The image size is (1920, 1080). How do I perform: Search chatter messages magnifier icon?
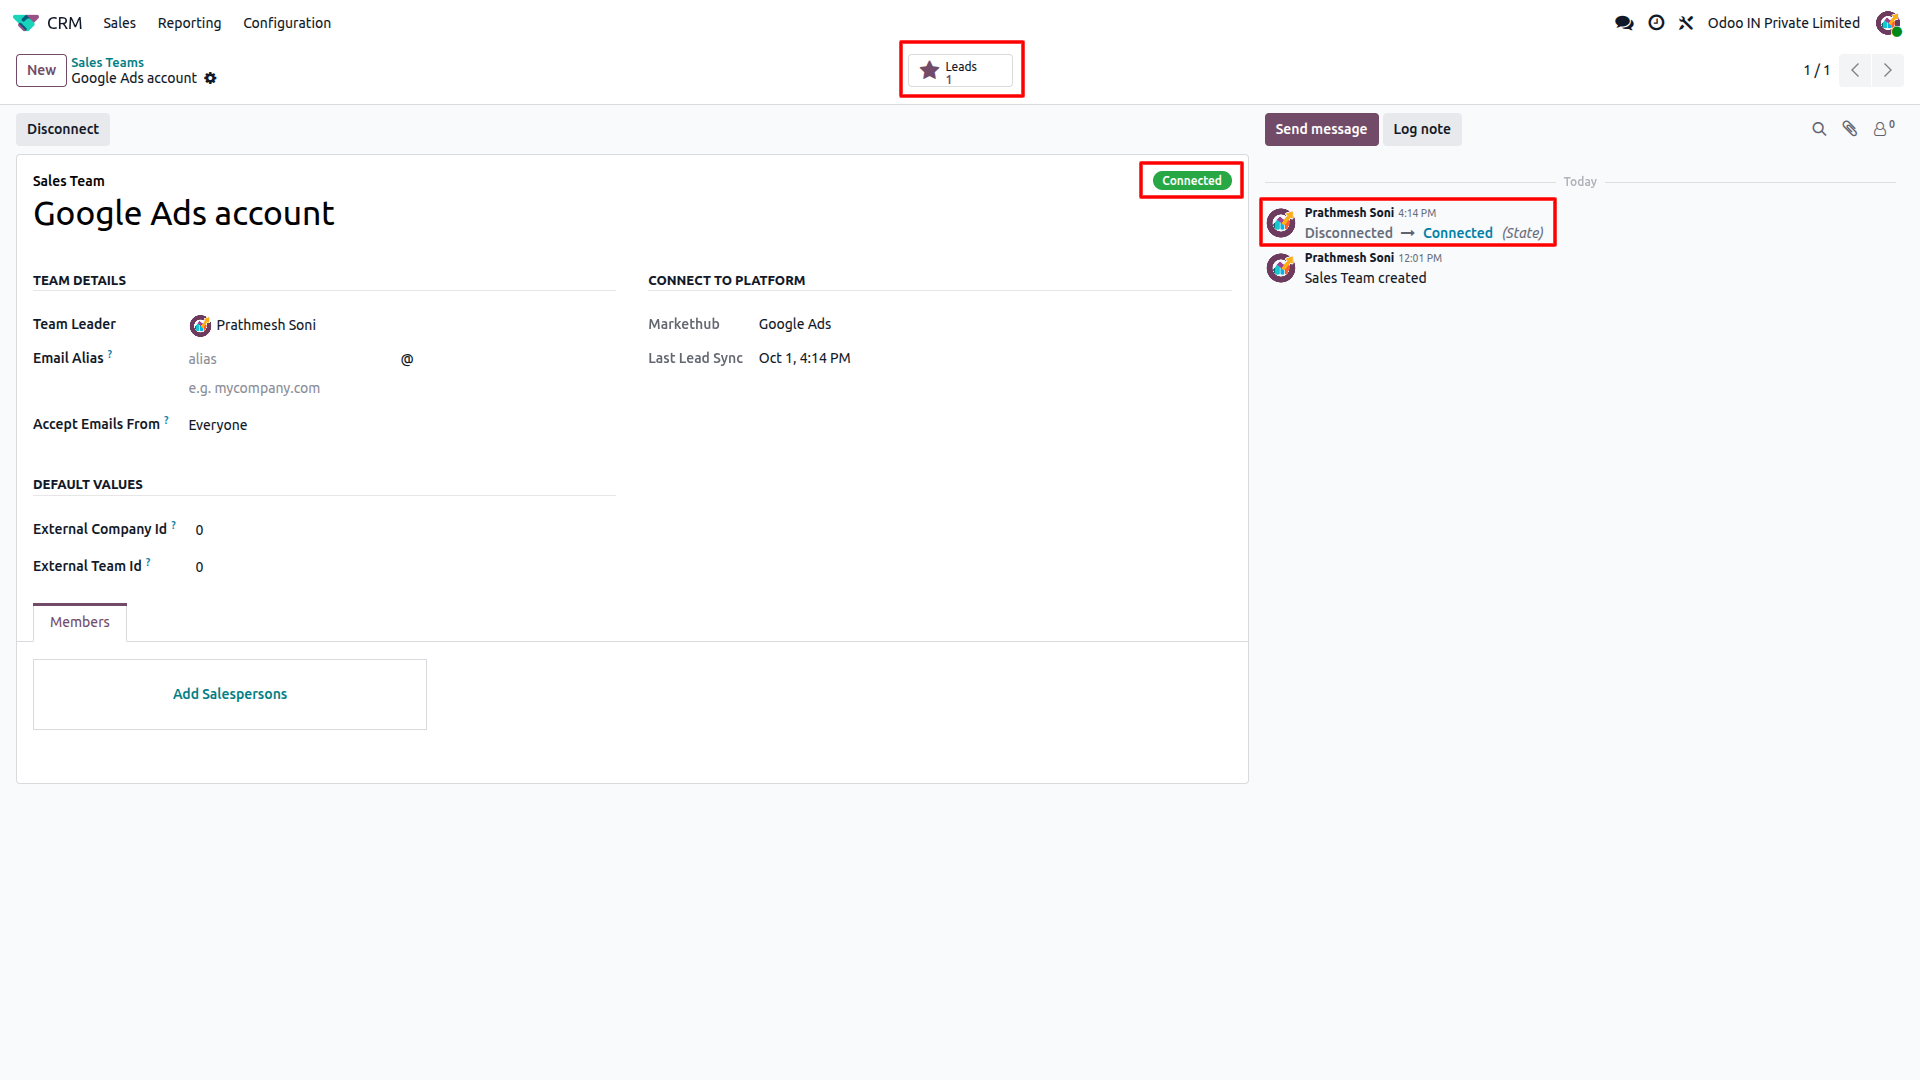pos(1819,129)
